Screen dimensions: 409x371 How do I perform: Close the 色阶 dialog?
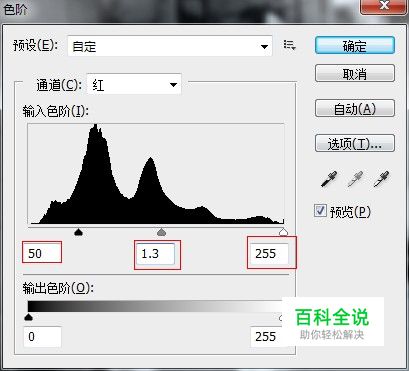(384, 6)
